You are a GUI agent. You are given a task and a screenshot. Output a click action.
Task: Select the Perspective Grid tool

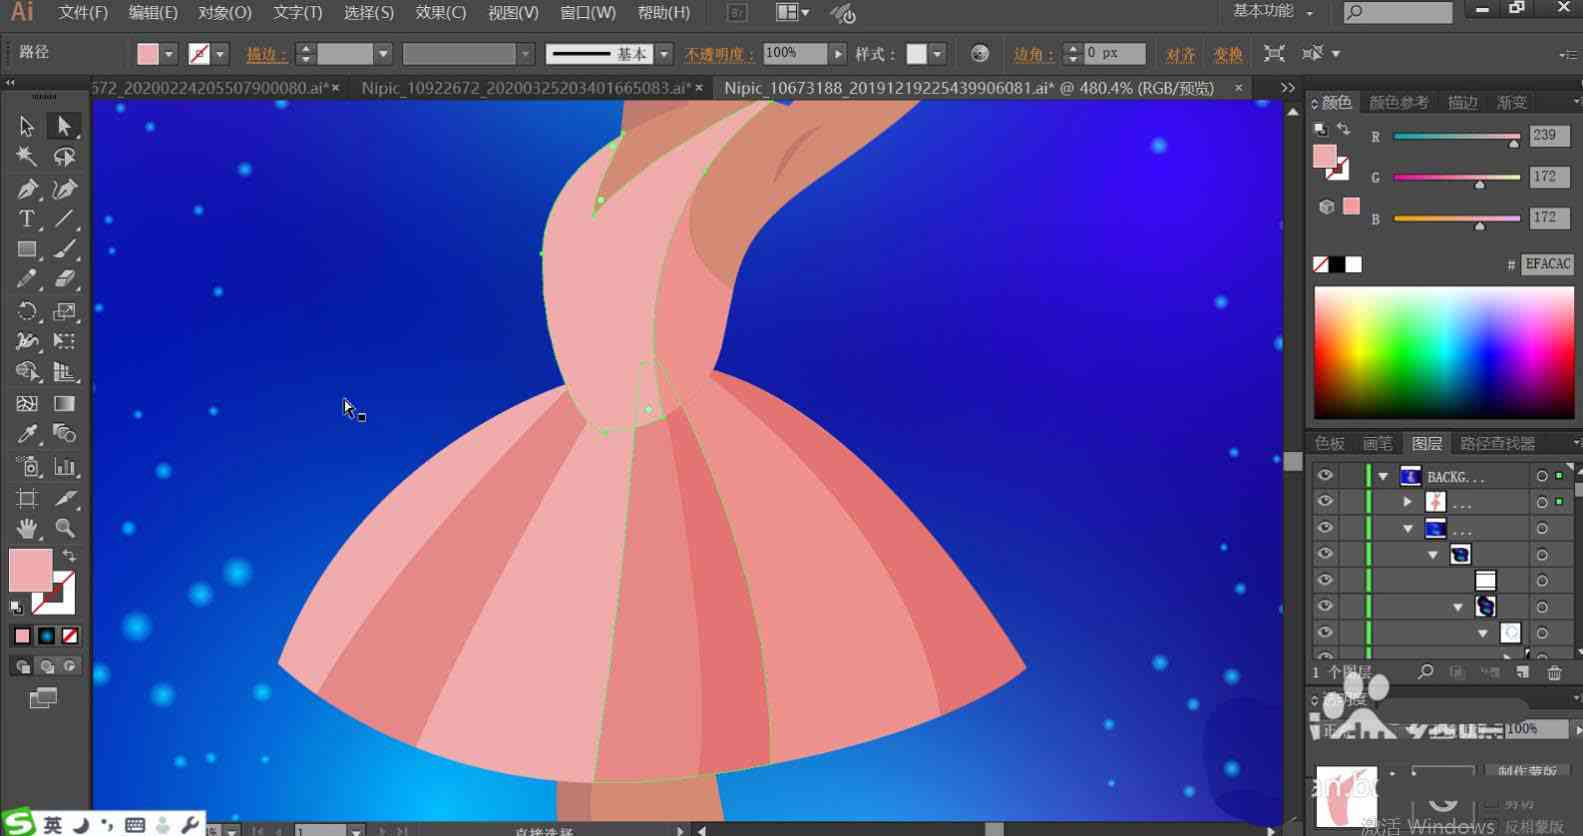(x=64, y=372)
